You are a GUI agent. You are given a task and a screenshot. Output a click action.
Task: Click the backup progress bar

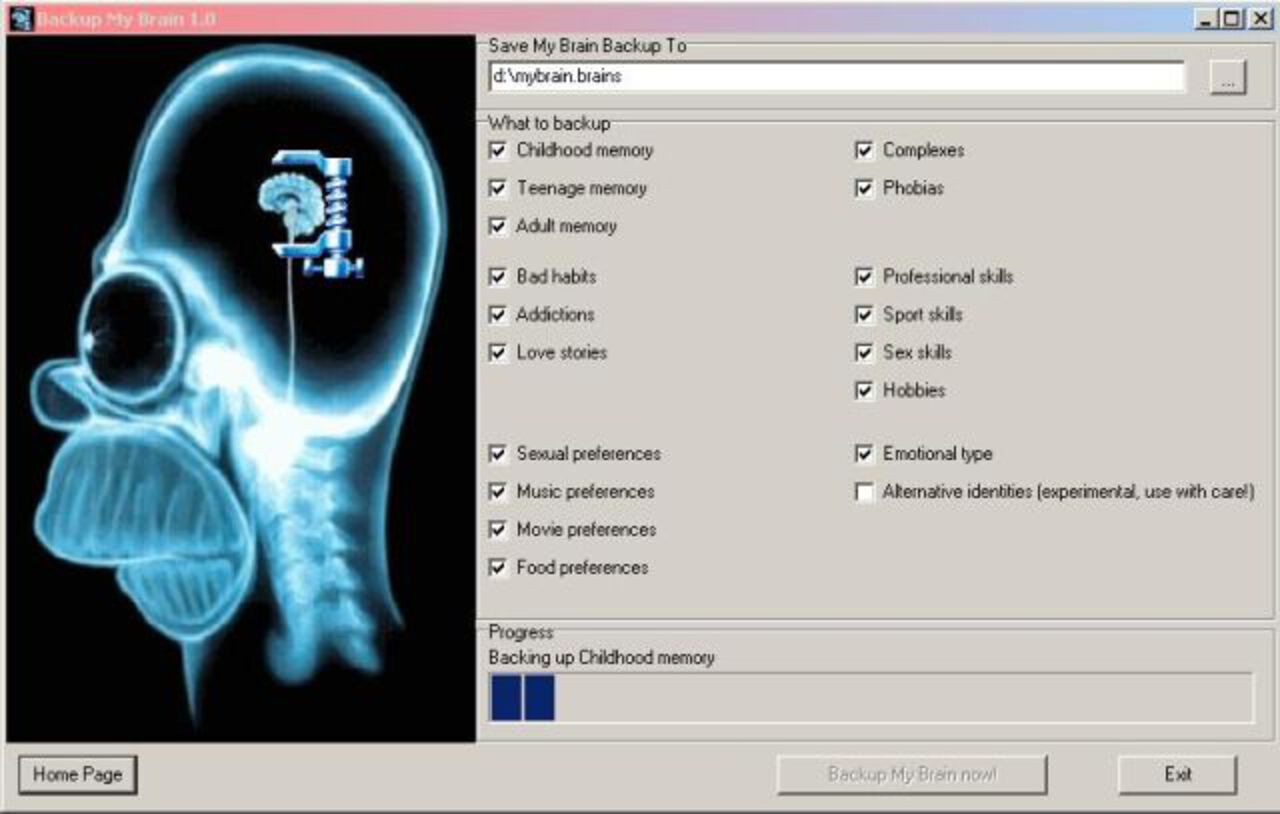870,697
